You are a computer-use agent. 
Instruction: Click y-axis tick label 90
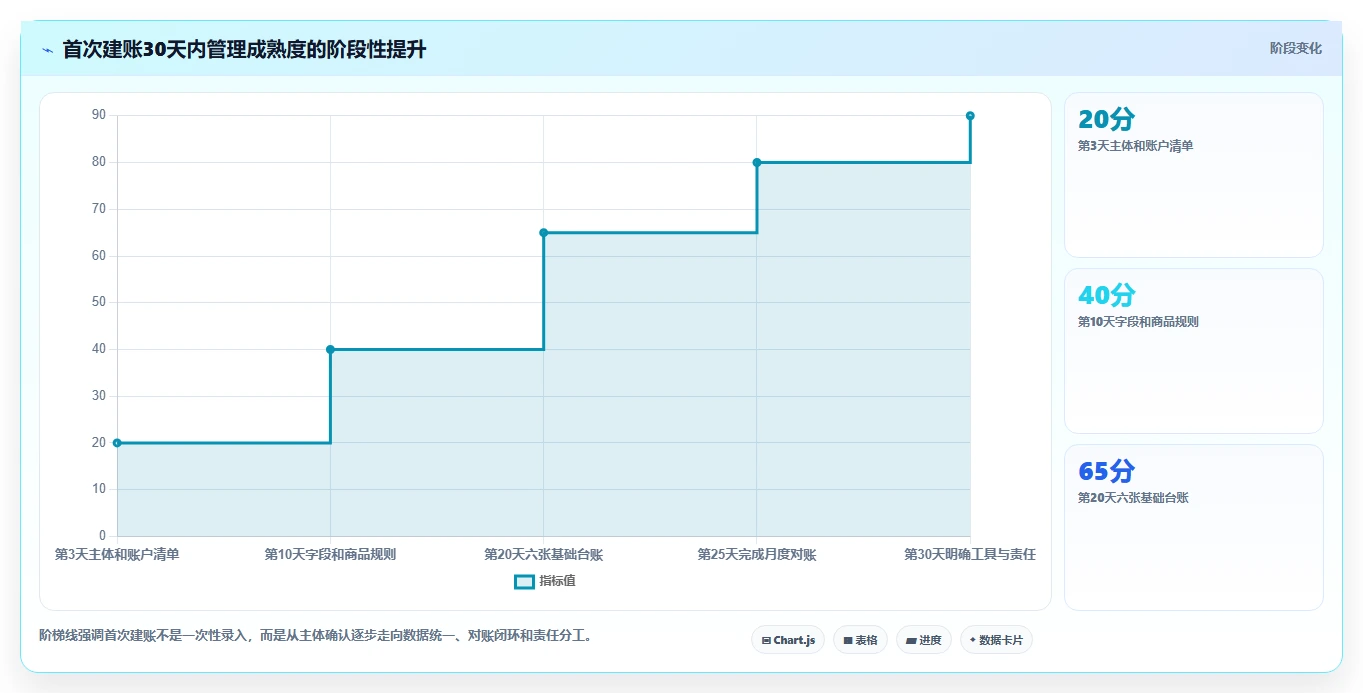[x=99, y=115]
